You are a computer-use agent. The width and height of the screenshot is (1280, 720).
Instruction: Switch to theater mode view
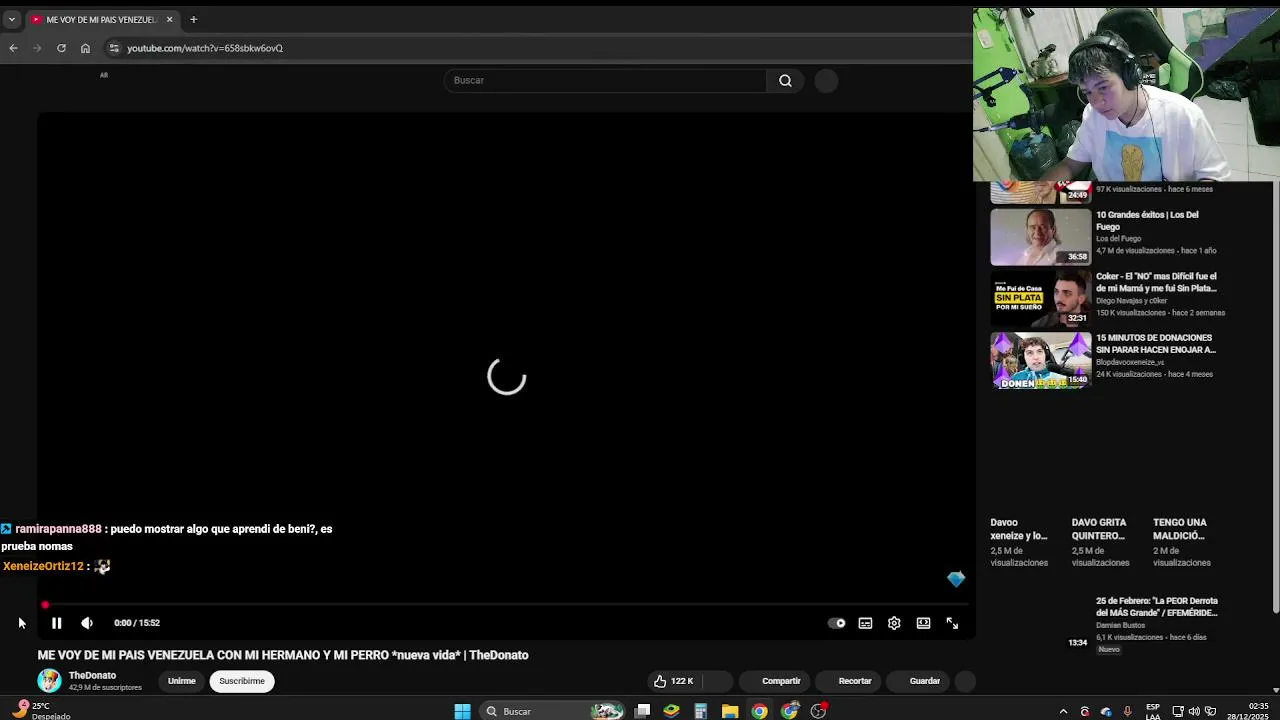click(923, 623)
